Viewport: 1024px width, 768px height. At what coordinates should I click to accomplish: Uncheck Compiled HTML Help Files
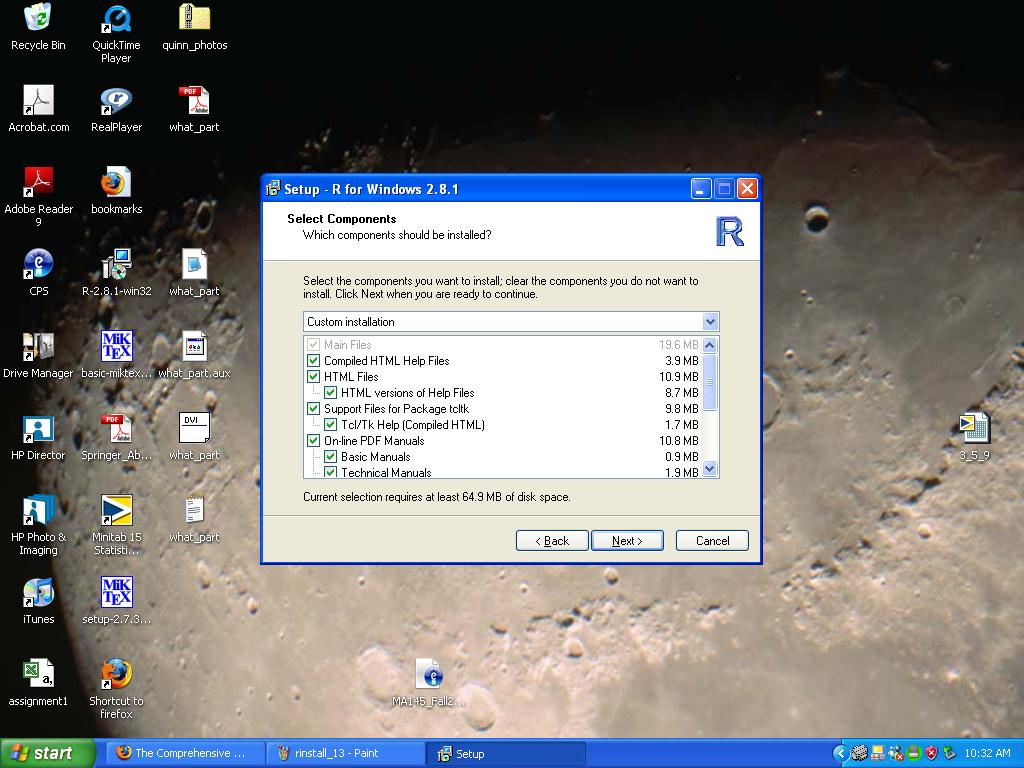tap(313, 361)
